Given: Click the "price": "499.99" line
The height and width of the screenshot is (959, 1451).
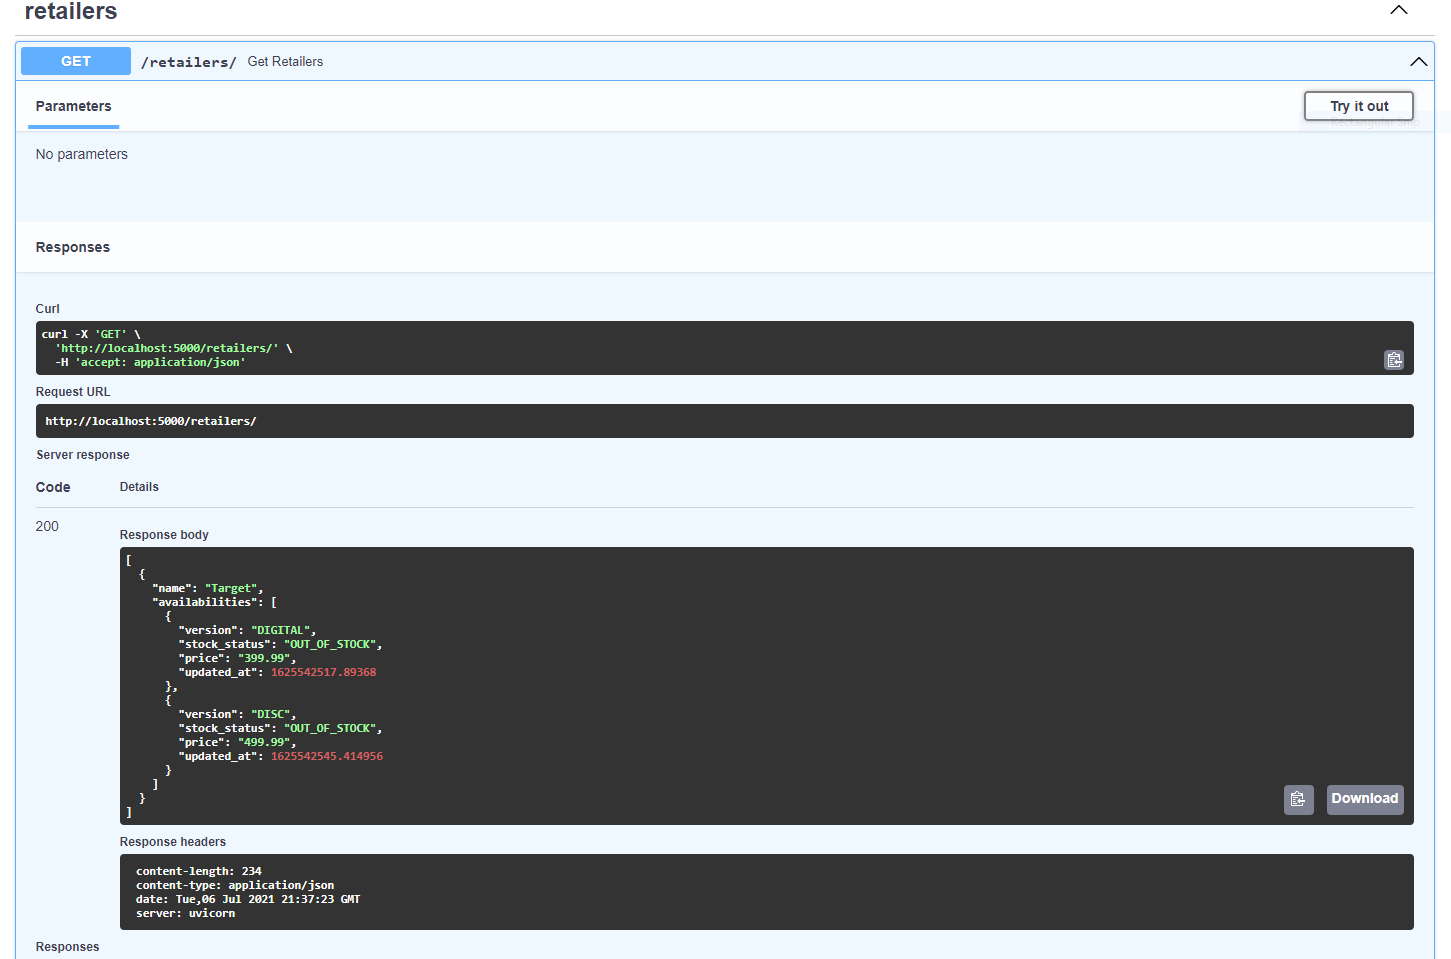Looking at the screenshot, I should (x=237, y=742).
